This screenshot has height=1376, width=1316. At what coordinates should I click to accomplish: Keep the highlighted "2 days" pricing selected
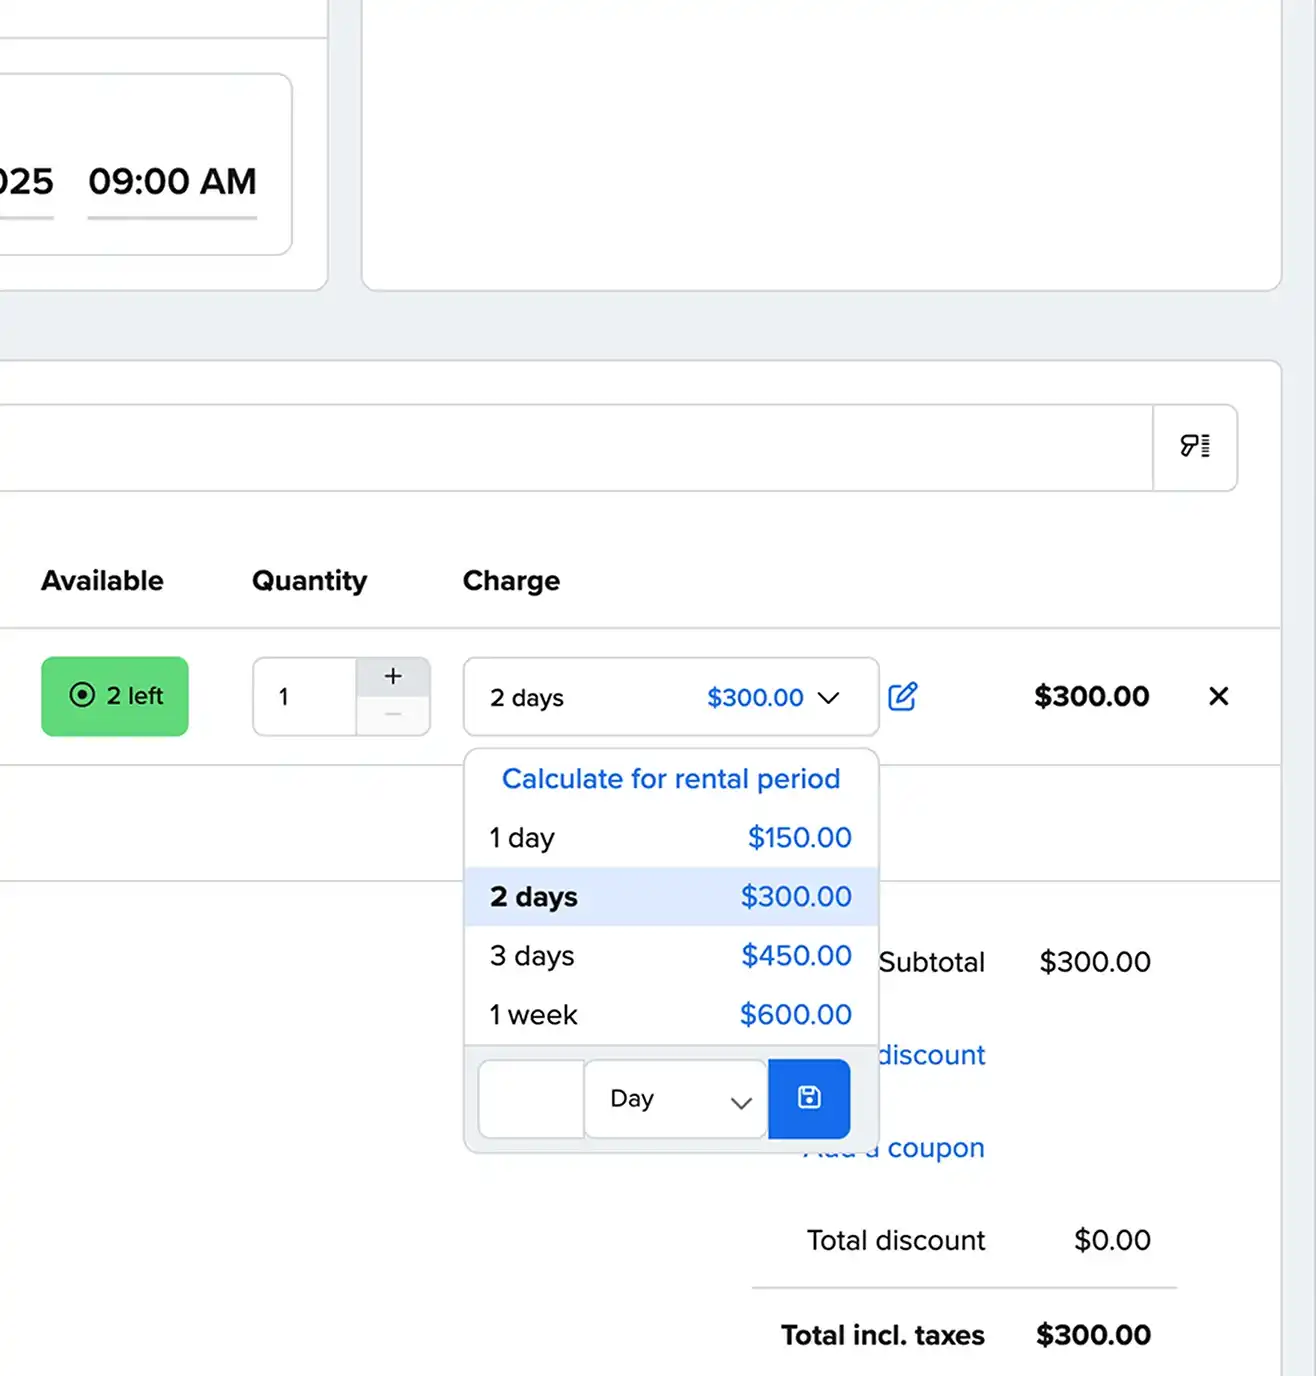(670, 897)
